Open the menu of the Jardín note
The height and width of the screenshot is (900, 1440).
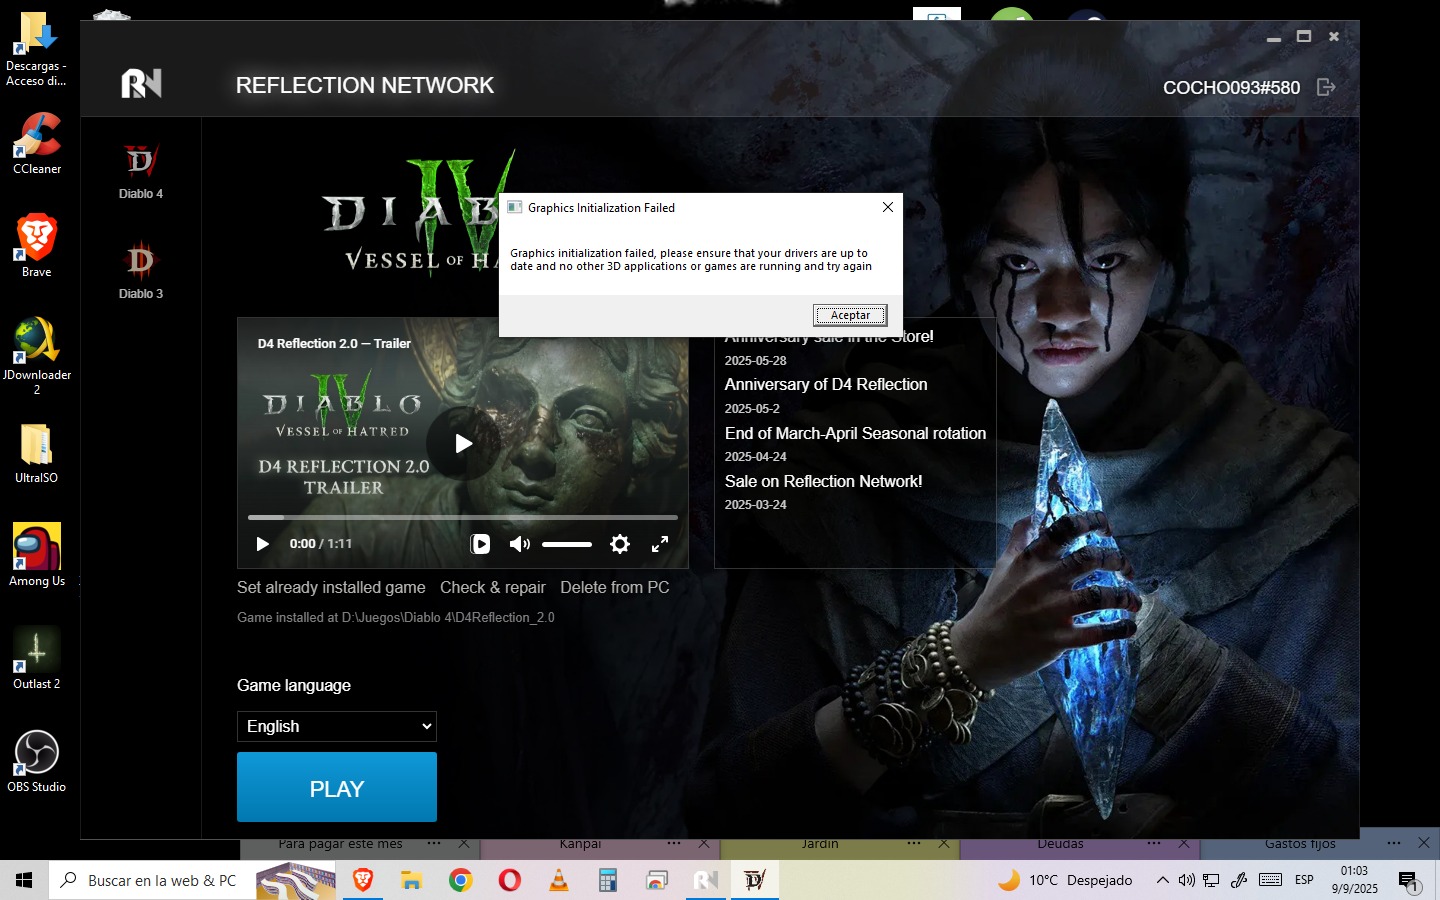(914, 844)
